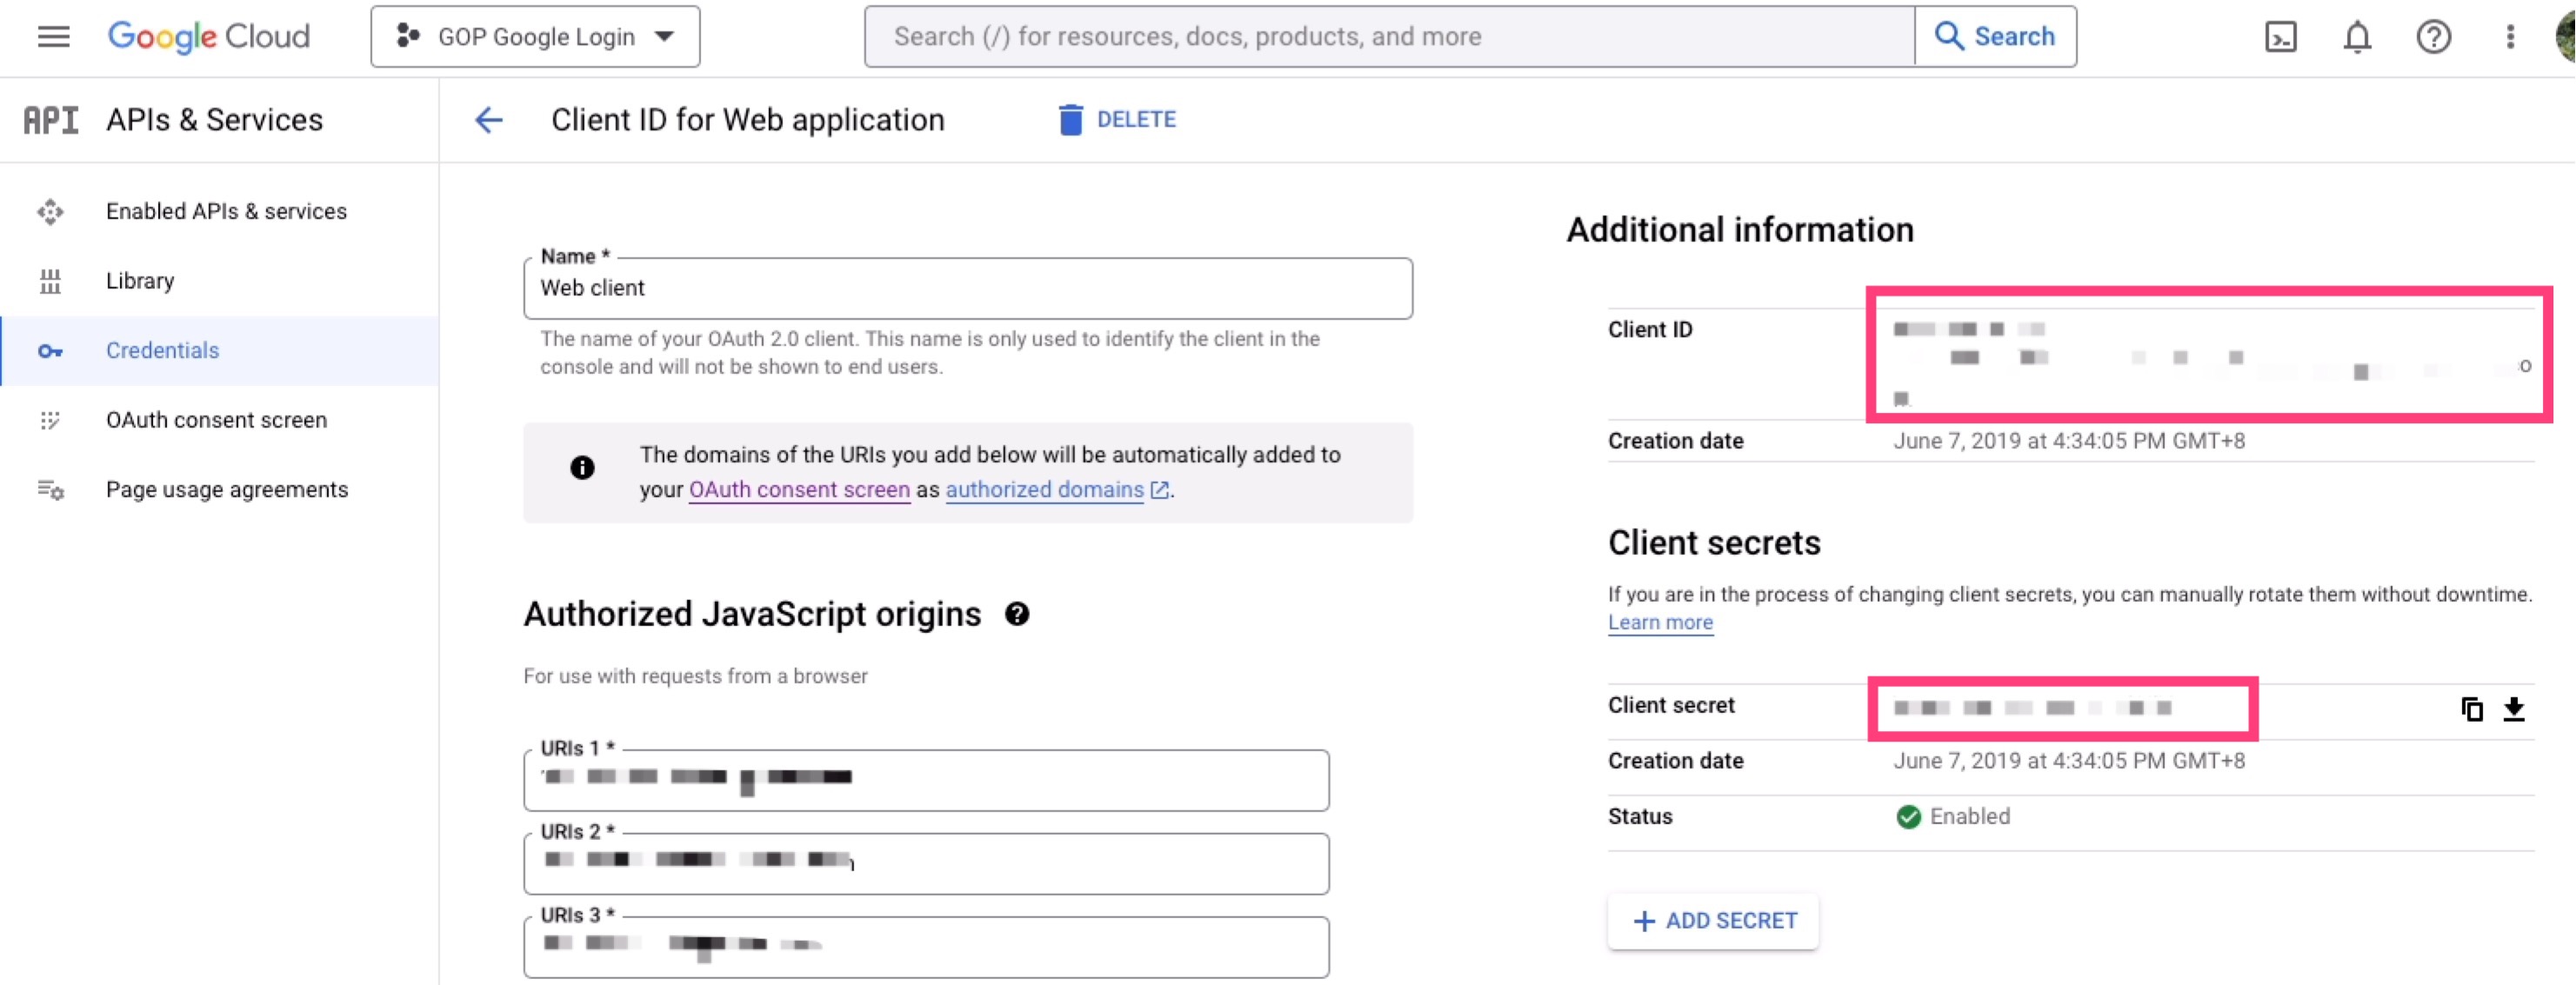
Task: Open the GOP Google Login project selector
Action: pos(534,36)
